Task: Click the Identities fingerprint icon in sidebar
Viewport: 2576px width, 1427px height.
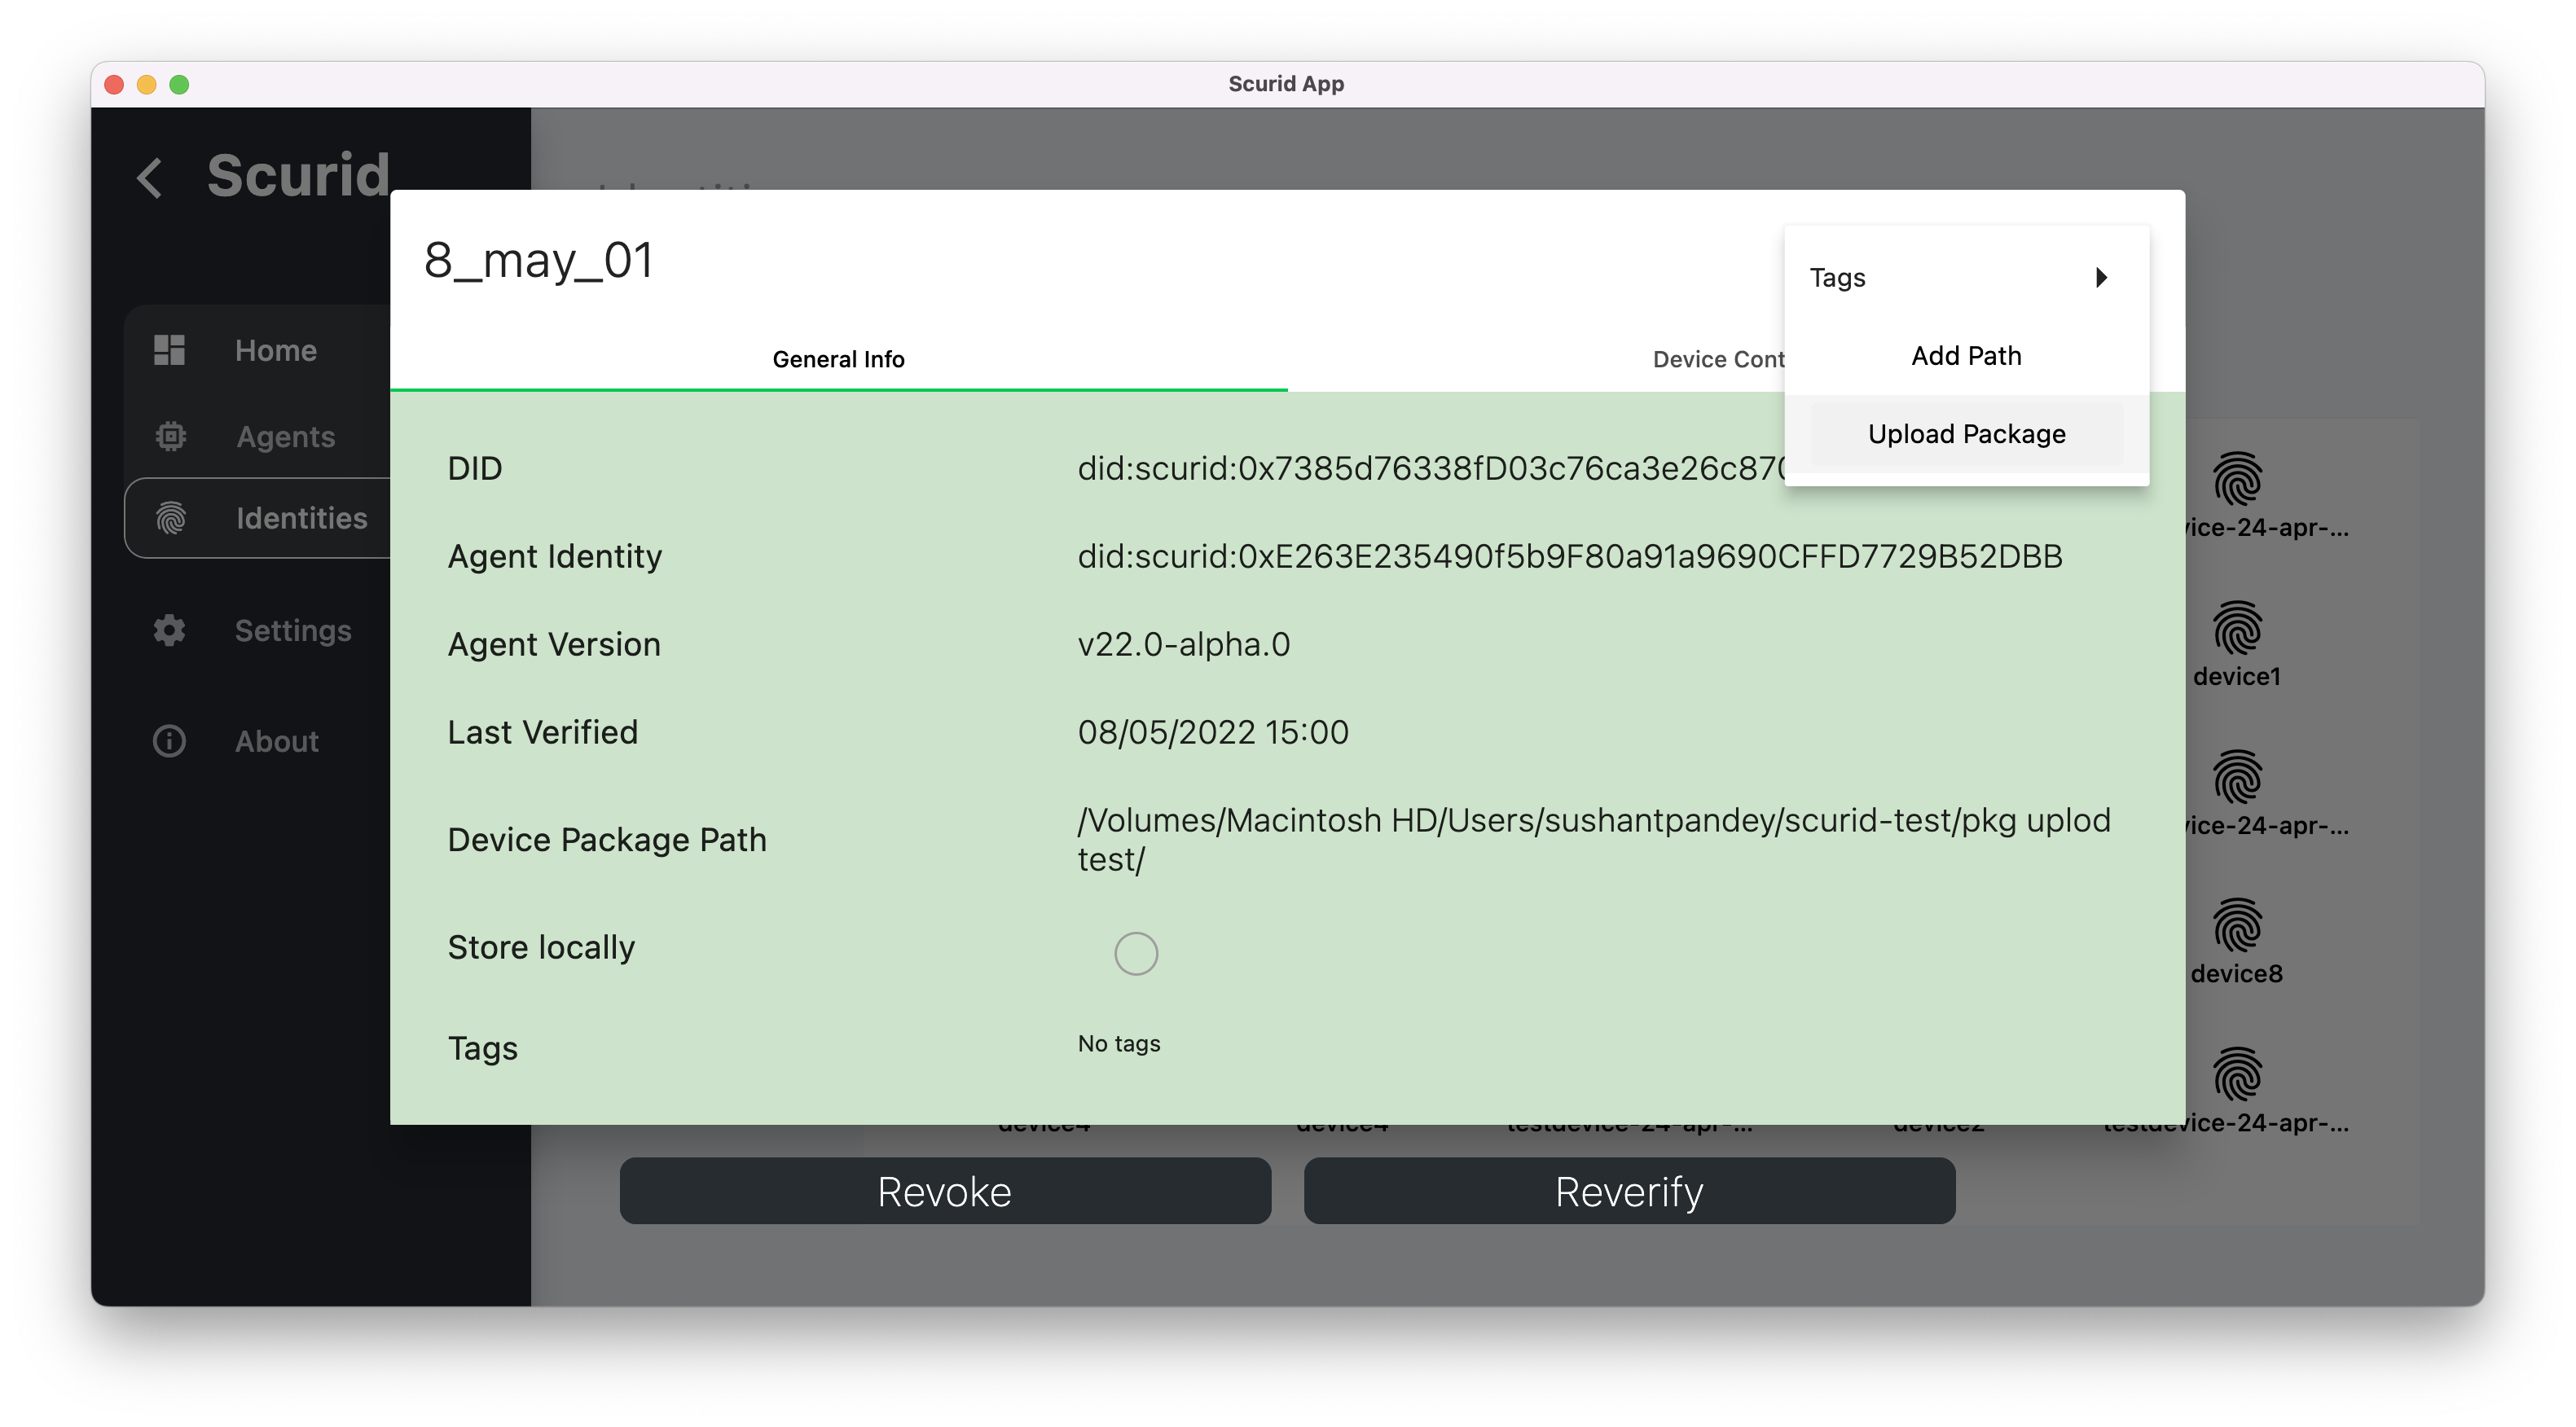Action: click(170, 518)
